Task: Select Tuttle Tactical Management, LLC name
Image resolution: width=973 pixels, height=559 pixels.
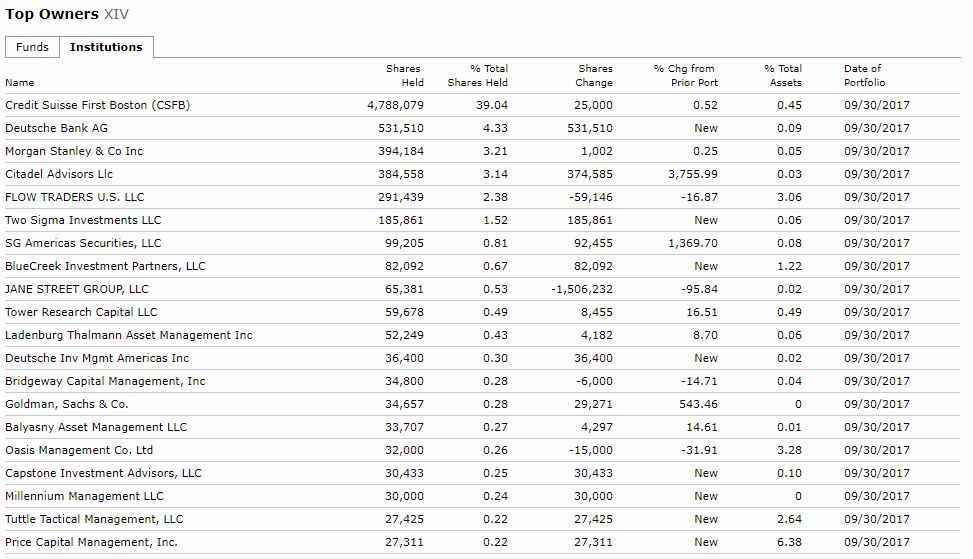Action: click(94, 519)
